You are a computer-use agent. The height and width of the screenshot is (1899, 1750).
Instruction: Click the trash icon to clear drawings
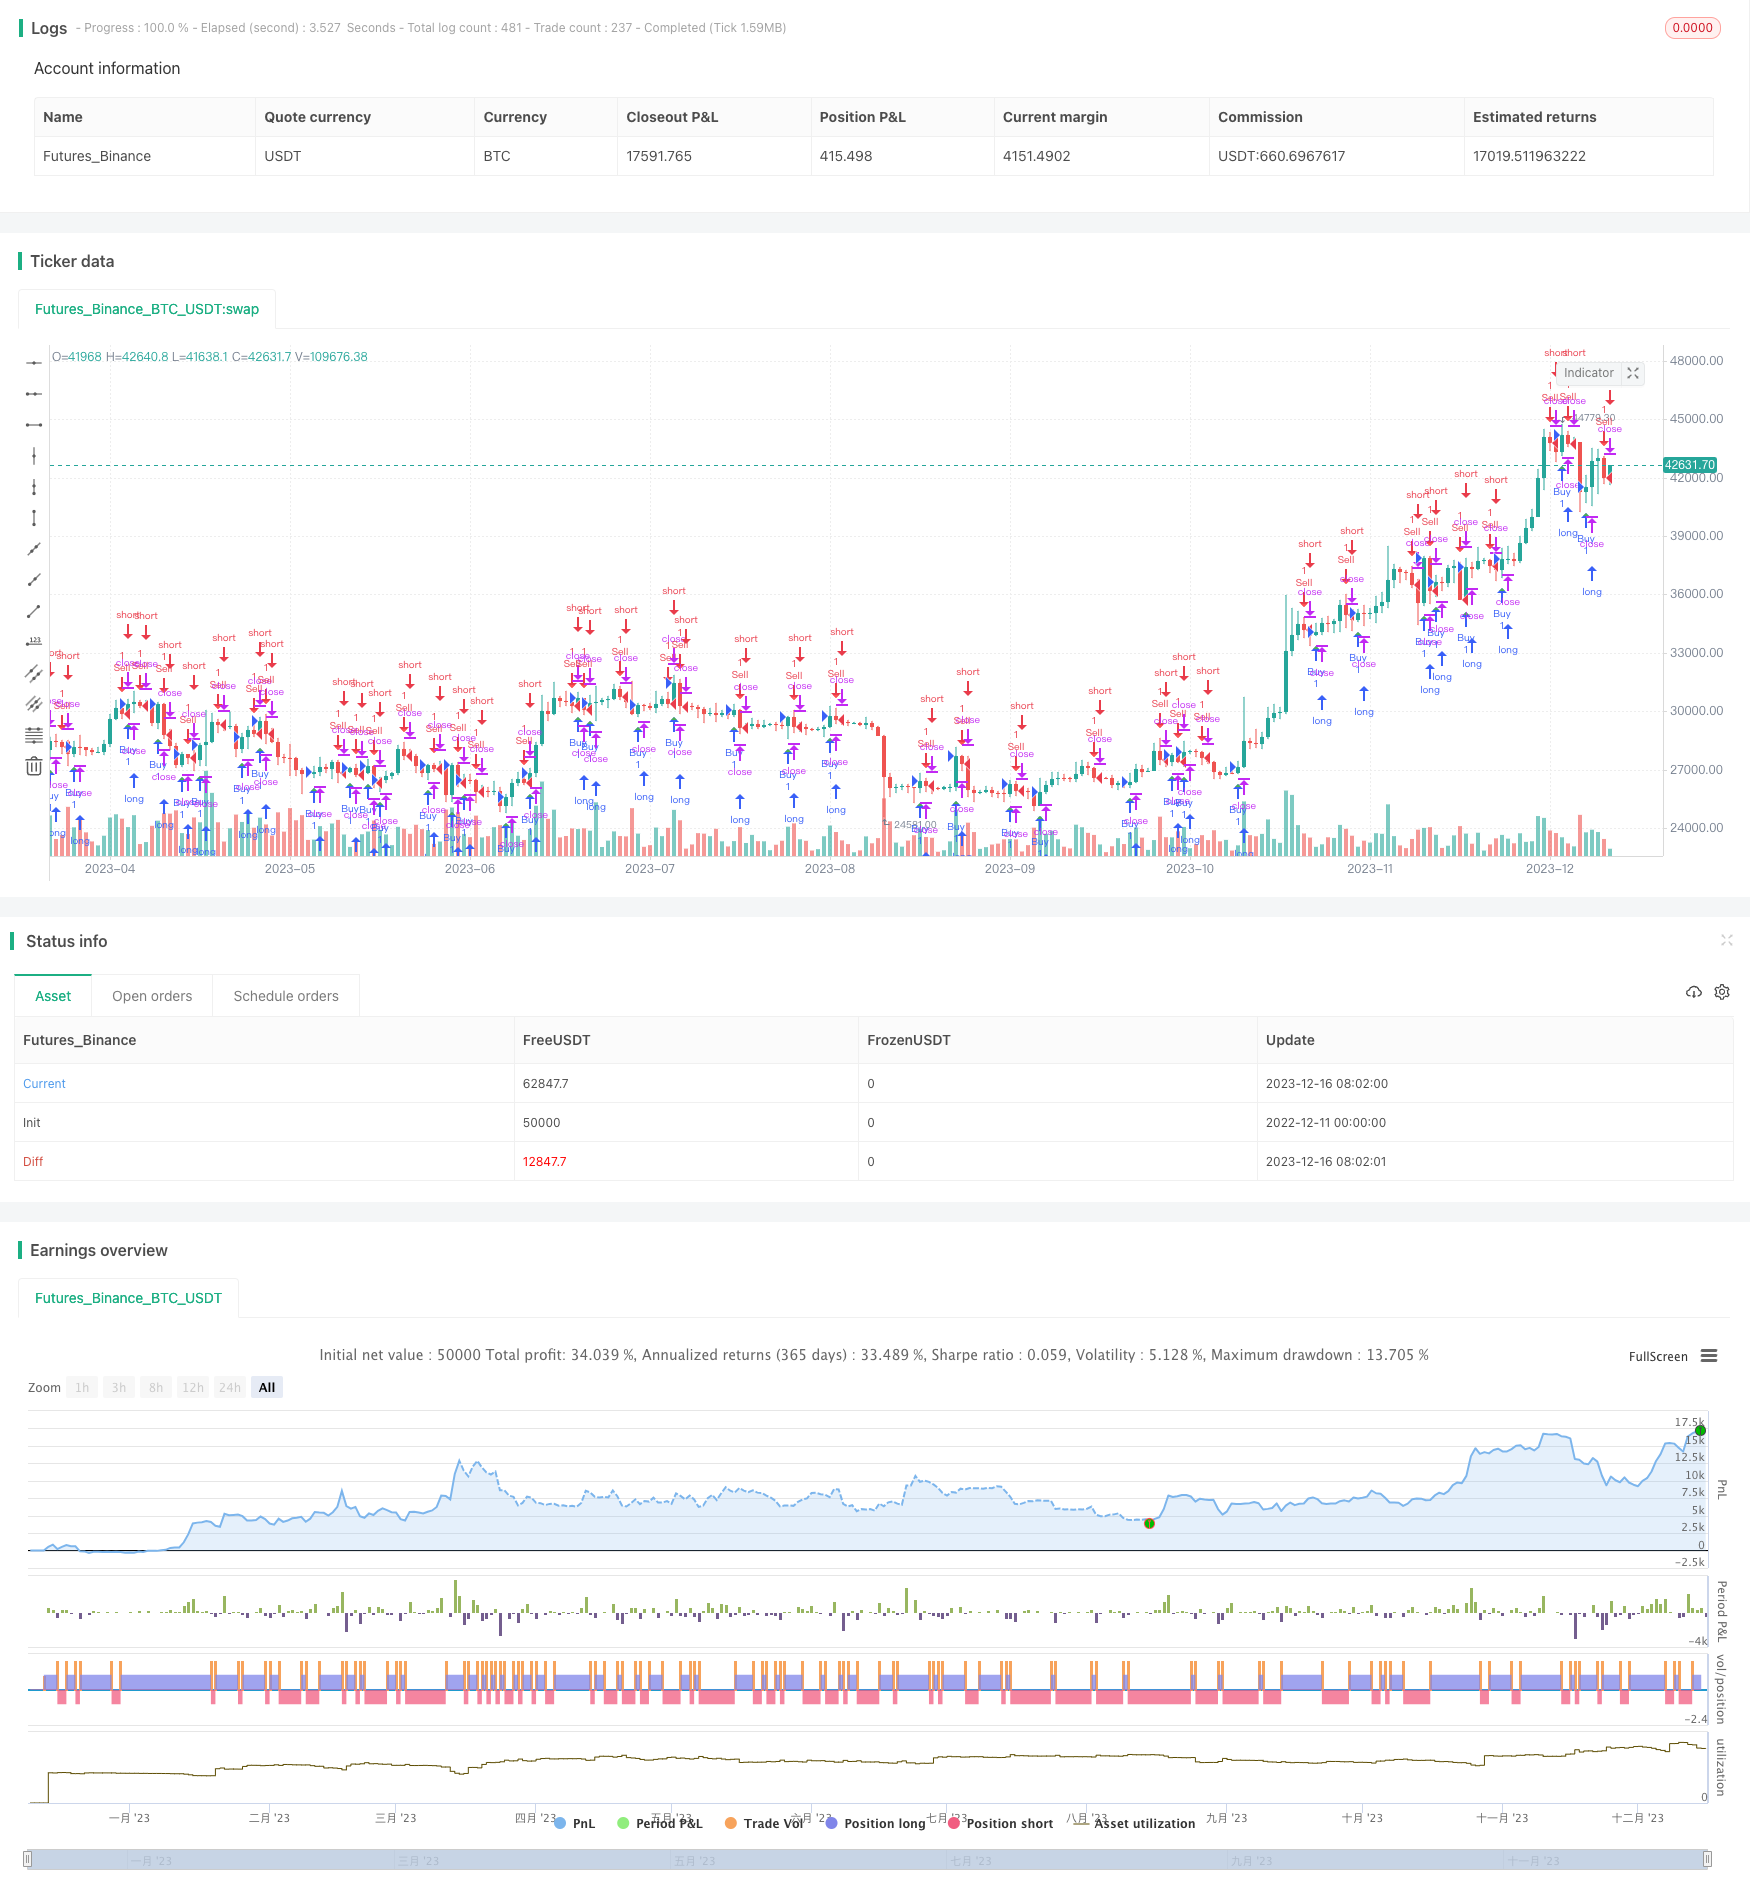pyautogui.click(x=34, y=767)
